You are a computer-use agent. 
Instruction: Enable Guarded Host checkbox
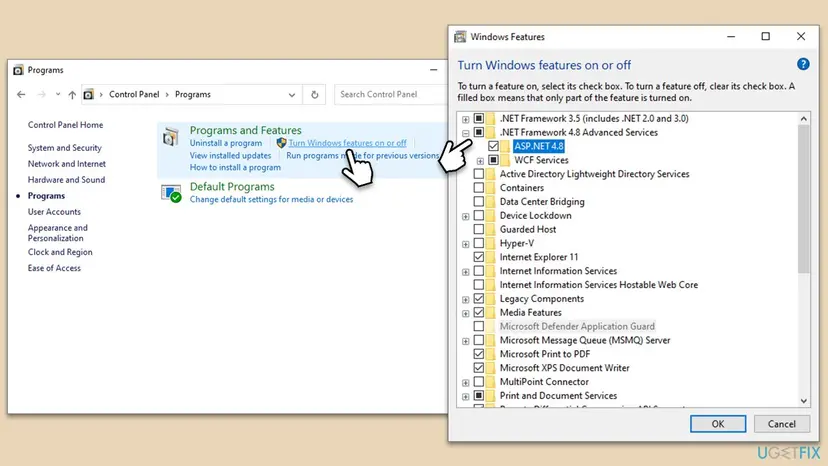(478, 229)
